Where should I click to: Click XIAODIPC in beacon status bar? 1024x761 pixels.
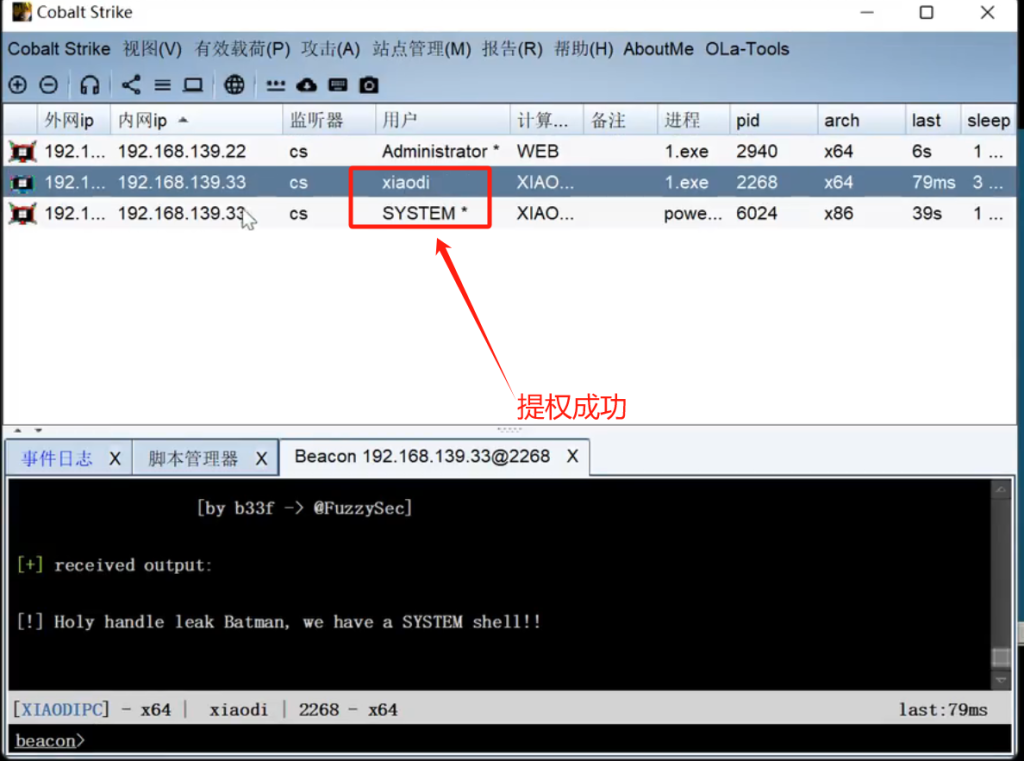coord(62,709)
